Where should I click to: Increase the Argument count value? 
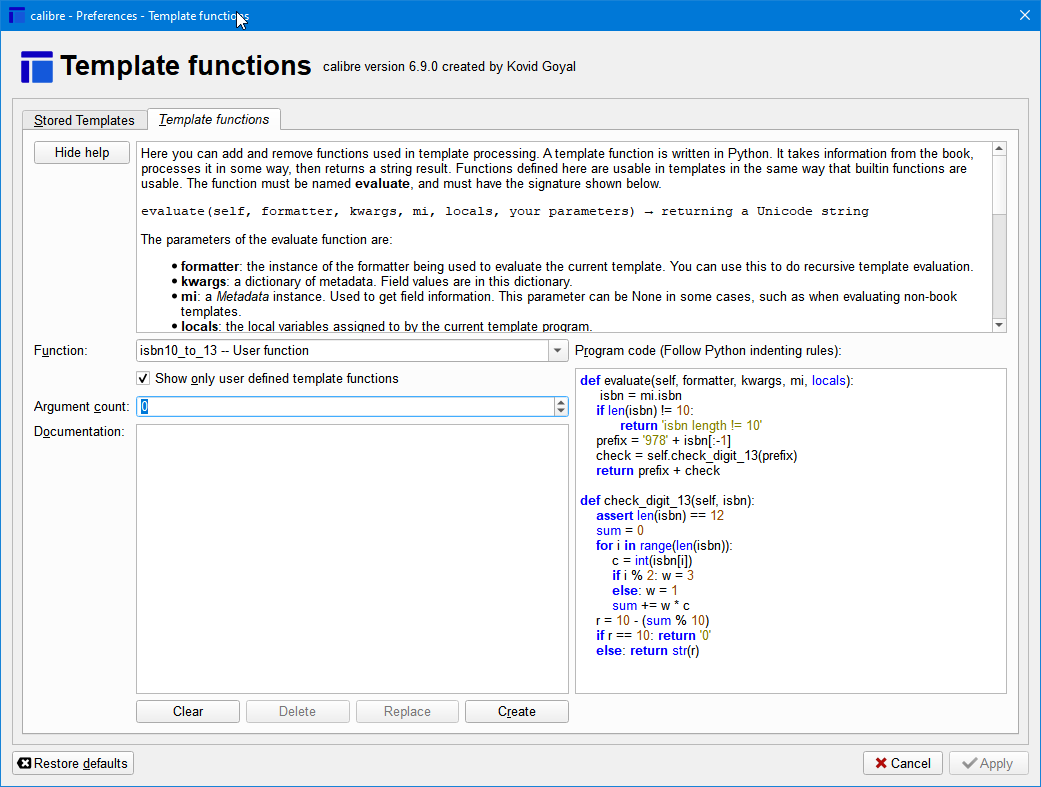click(561, 402)
